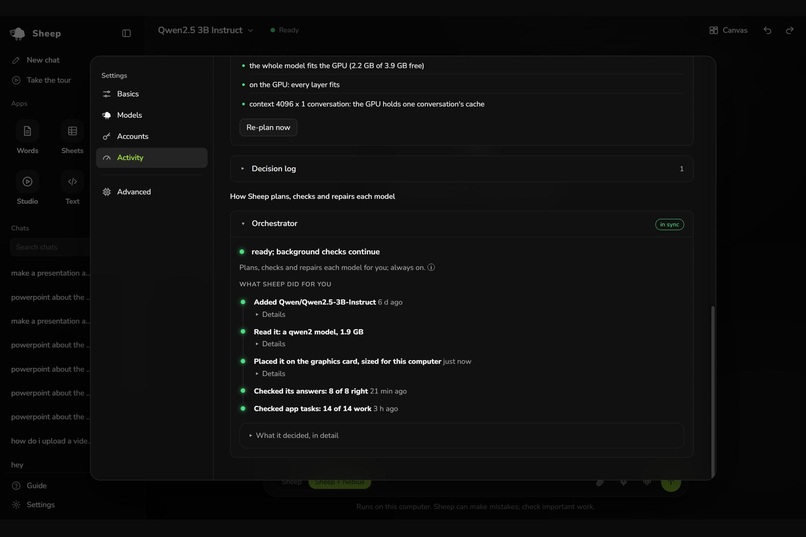Expand the Decision log section
The height and width of the screenshot is (537, 806).
pyautogui.click(x=462, y=169)
